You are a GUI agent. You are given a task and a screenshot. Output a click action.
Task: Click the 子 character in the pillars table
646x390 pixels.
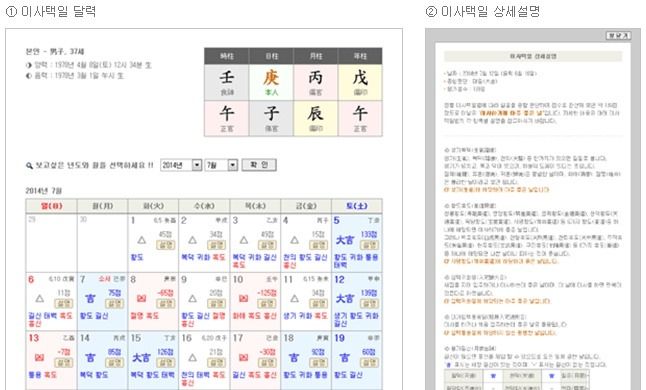[271, 113]
